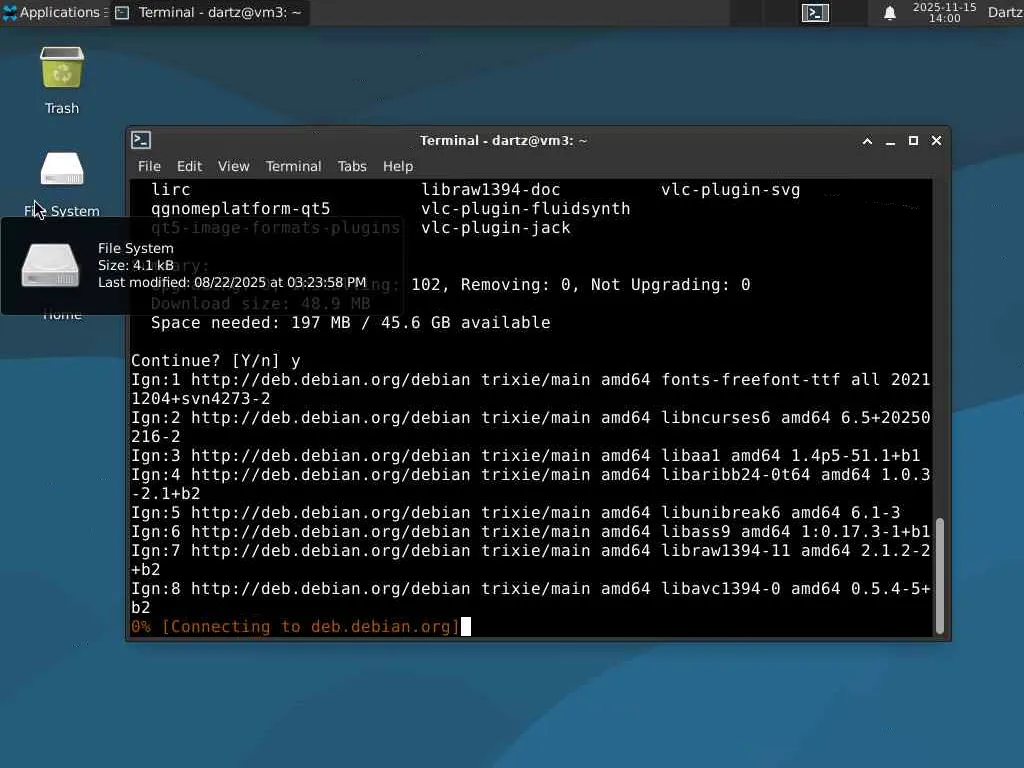
Task: Click the 'lirc' package name
Action: 170,190
